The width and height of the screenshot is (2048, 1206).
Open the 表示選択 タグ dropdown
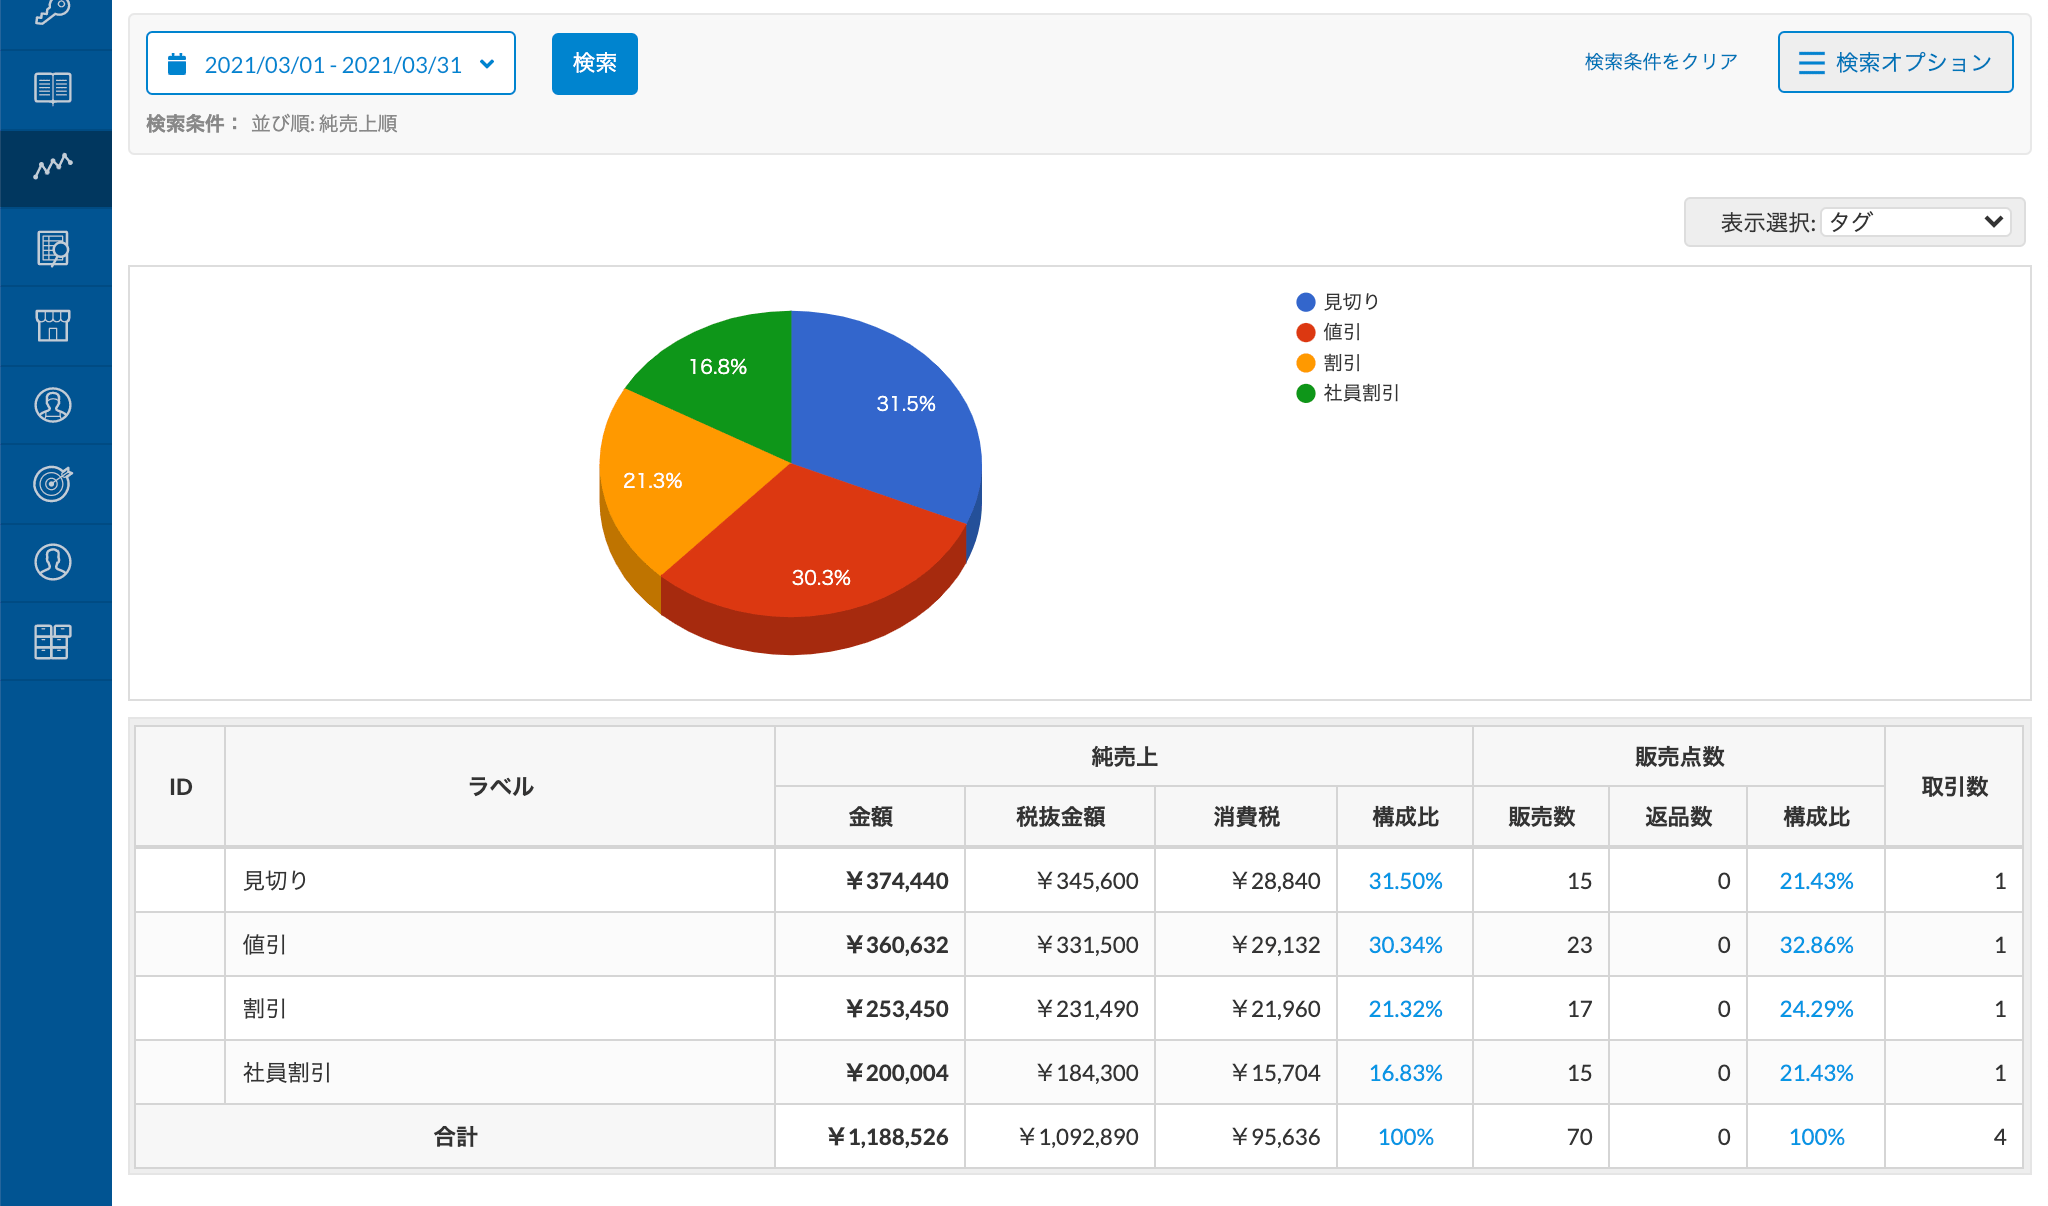1916,222
